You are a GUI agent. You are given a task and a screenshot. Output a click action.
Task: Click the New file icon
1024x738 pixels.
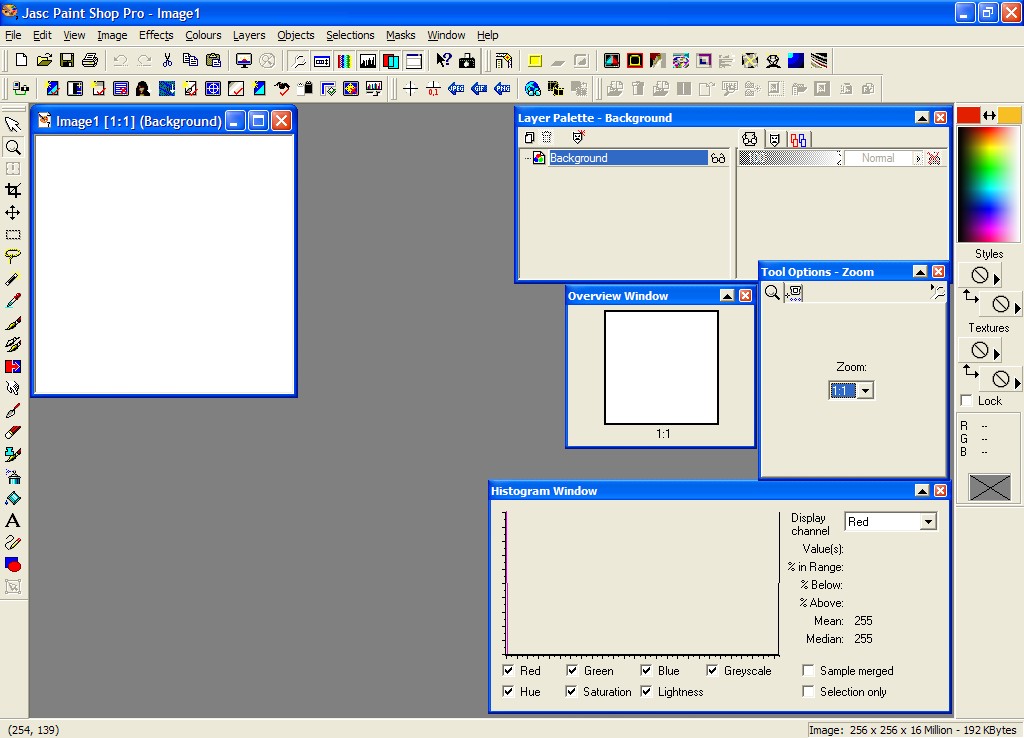tap(21, 61)
